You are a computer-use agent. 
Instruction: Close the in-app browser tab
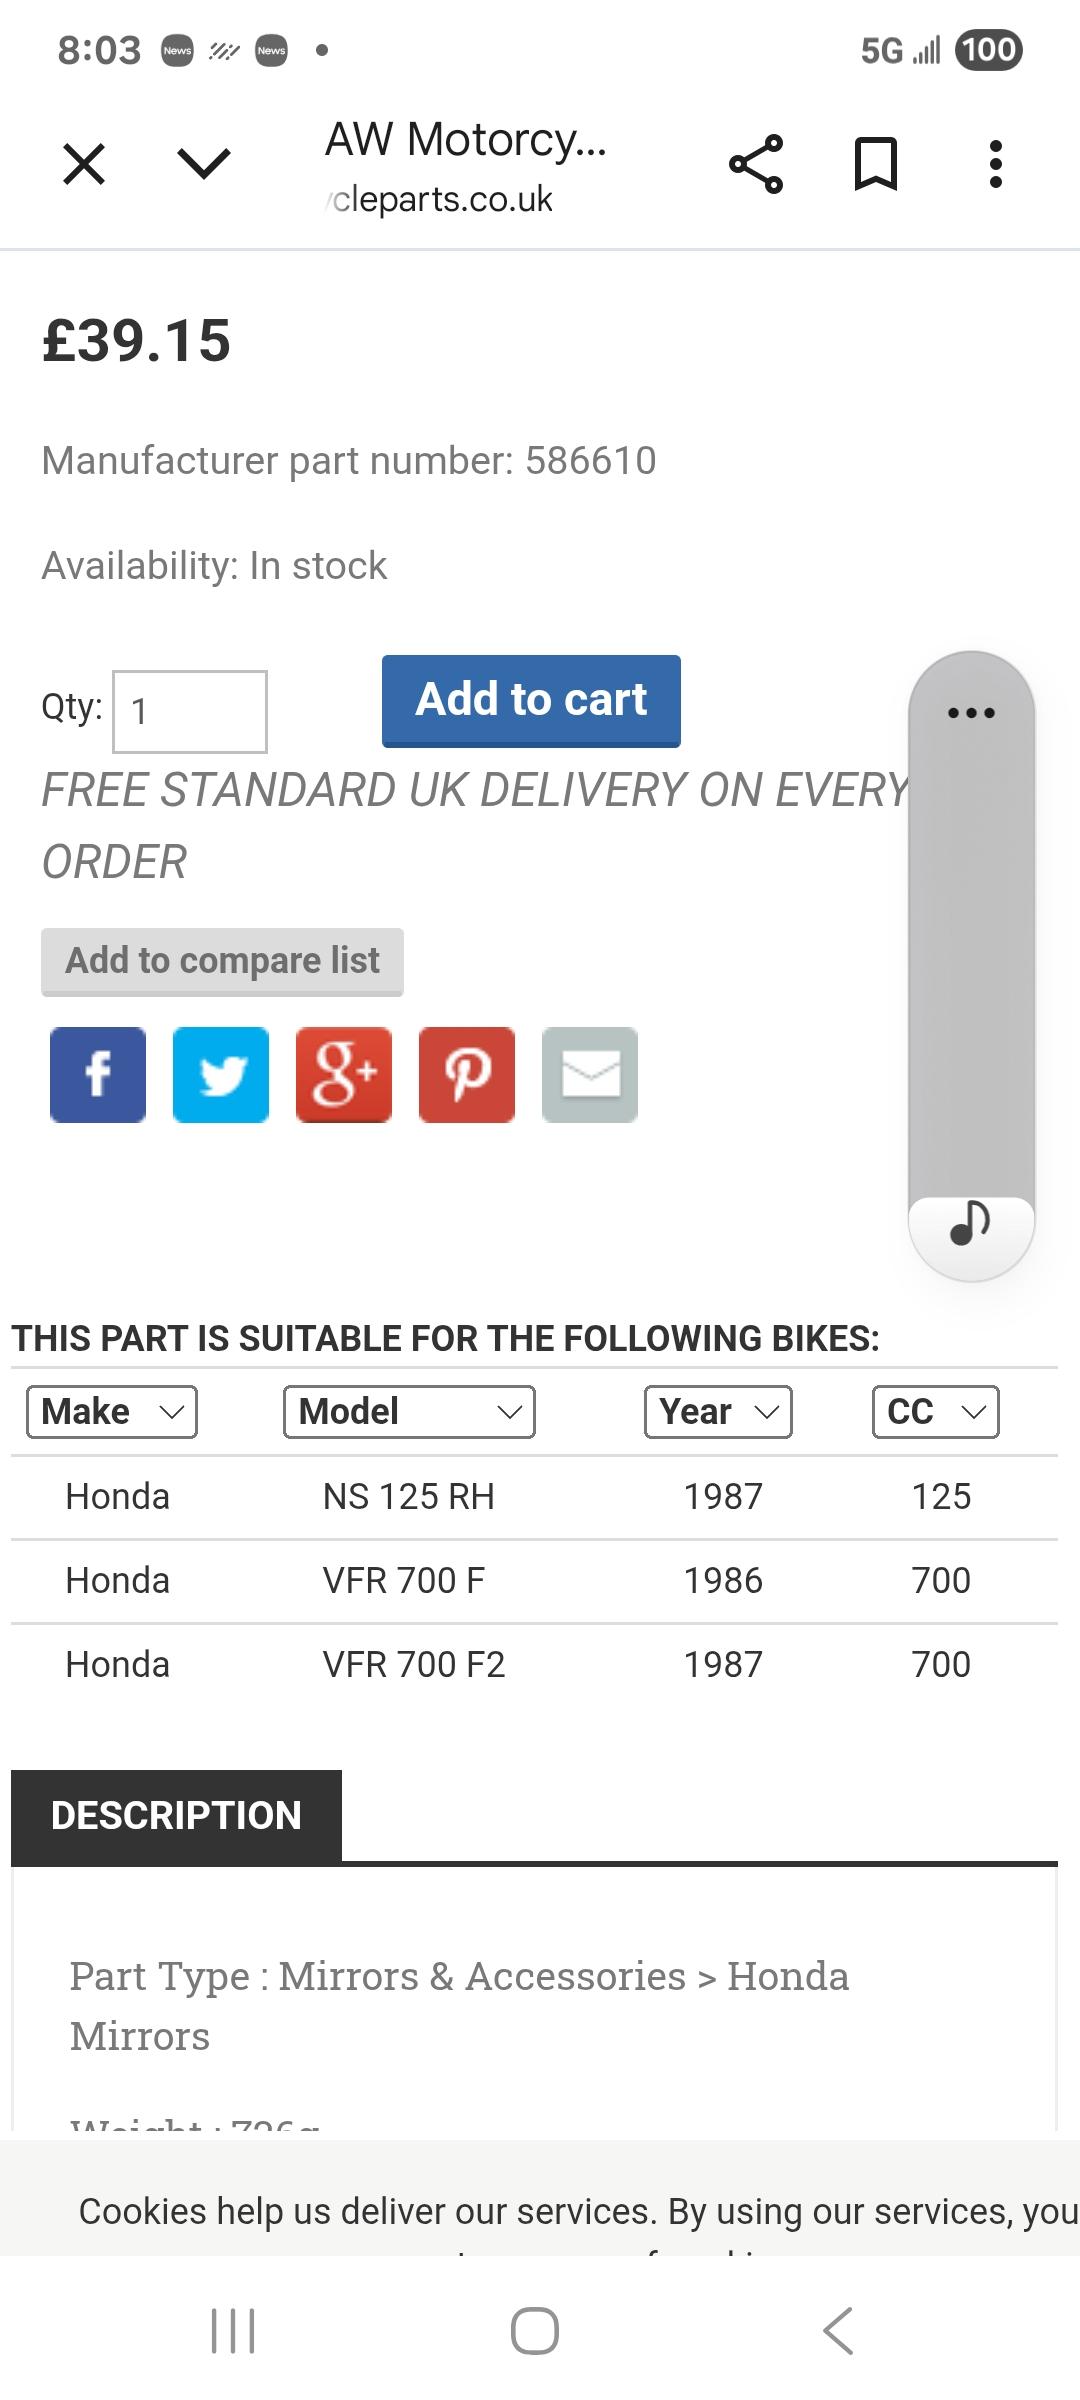(84, 164)
